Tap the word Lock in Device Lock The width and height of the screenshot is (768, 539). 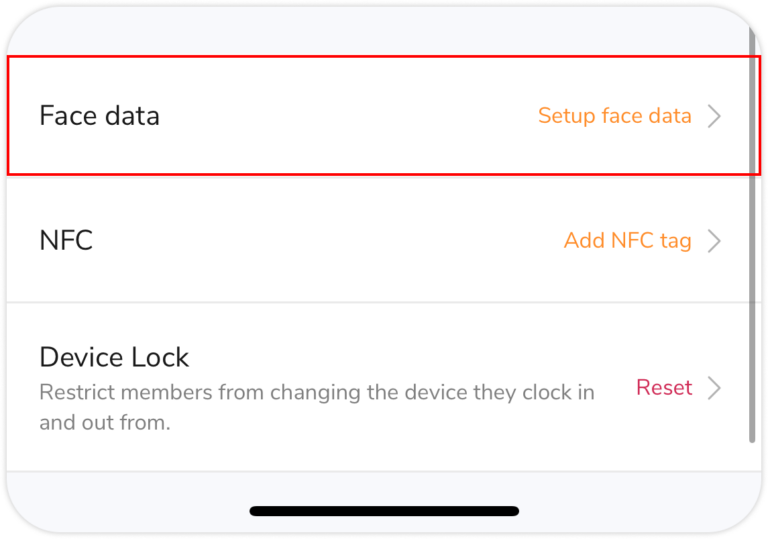point(159,357)
